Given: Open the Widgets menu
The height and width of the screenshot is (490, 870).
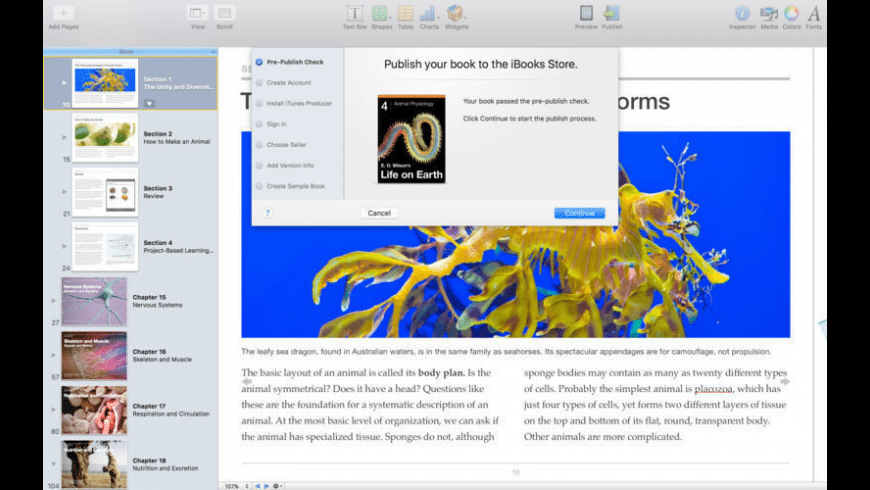Looking at the screenshot, I should (x=456, y=13).
